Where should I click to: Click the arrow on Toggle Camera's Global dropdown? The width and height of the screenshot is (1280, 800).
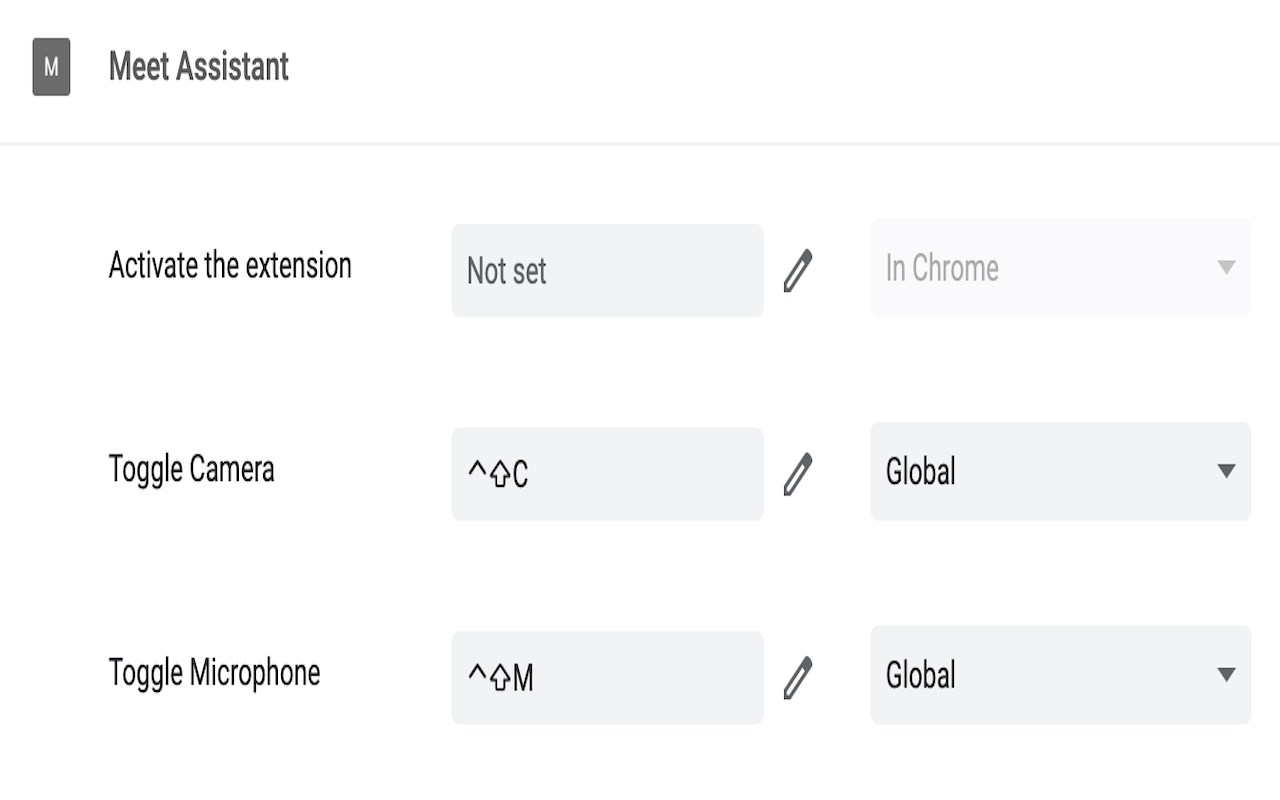coord(1226,471)
